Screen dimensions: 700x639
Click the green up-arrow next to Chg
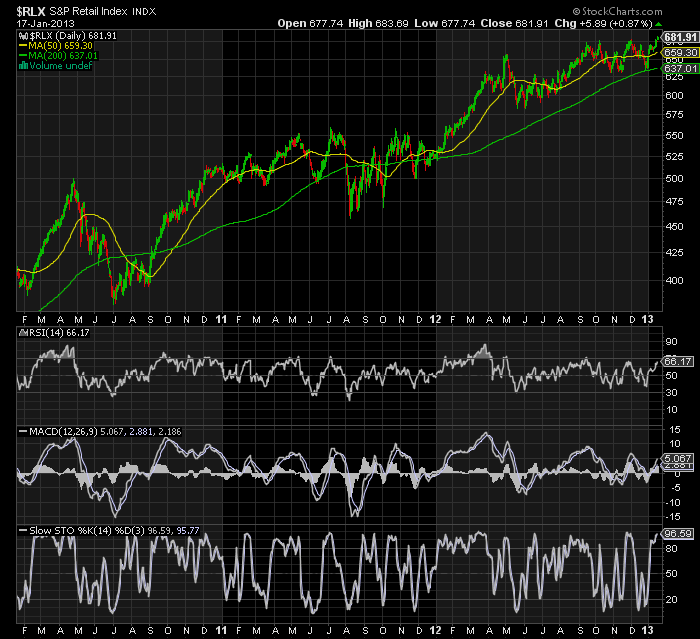tap(658, 24)
